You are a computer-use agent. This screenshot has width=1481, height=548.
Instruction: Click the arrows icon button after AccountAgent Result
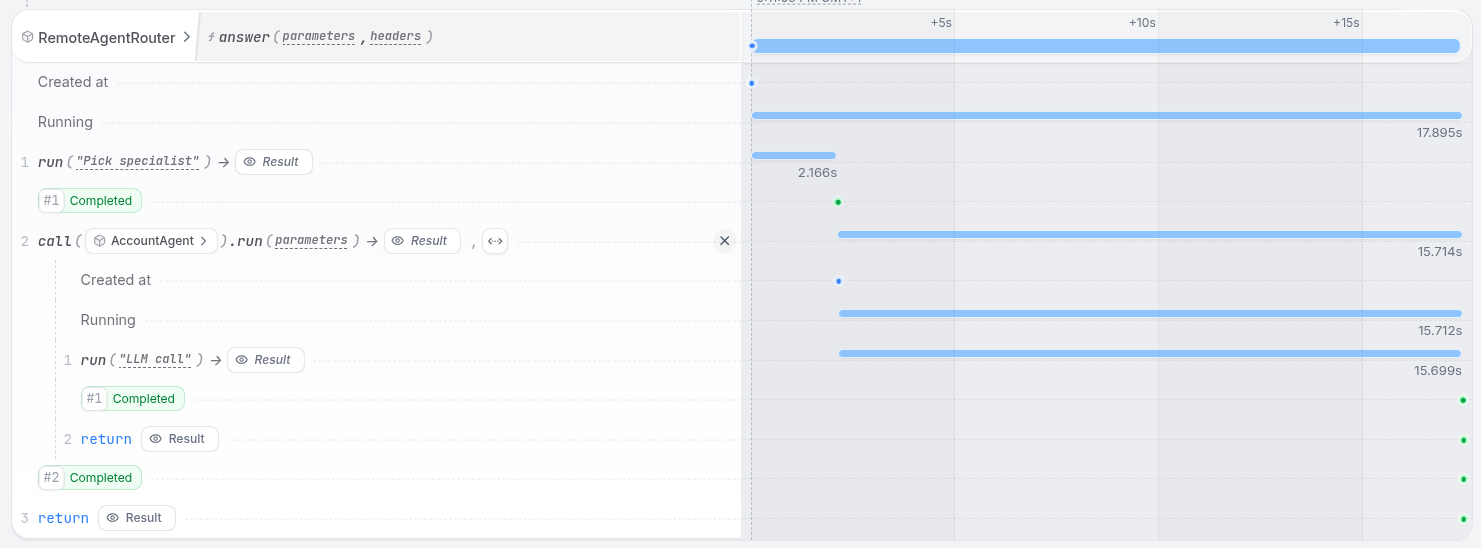(x=494, y=241)
